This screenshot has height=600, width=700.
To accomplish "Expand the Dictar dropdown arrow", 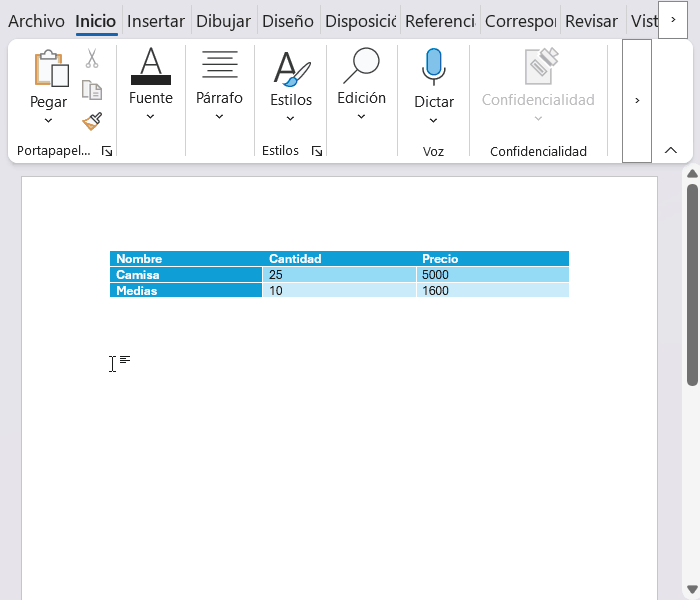I will click(x=433, y=121).
